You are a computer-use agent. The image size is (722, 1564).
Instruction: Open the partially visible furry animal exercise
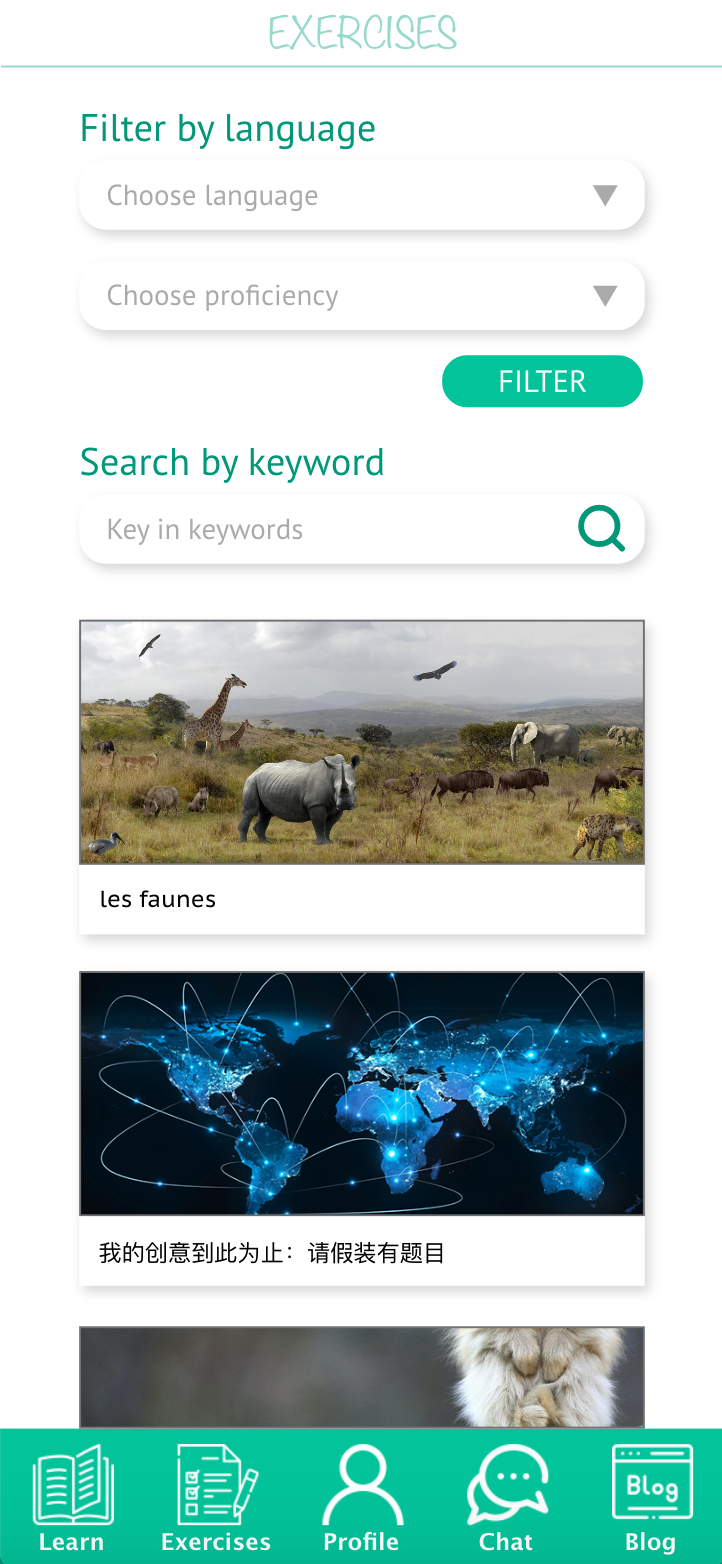362,1377
